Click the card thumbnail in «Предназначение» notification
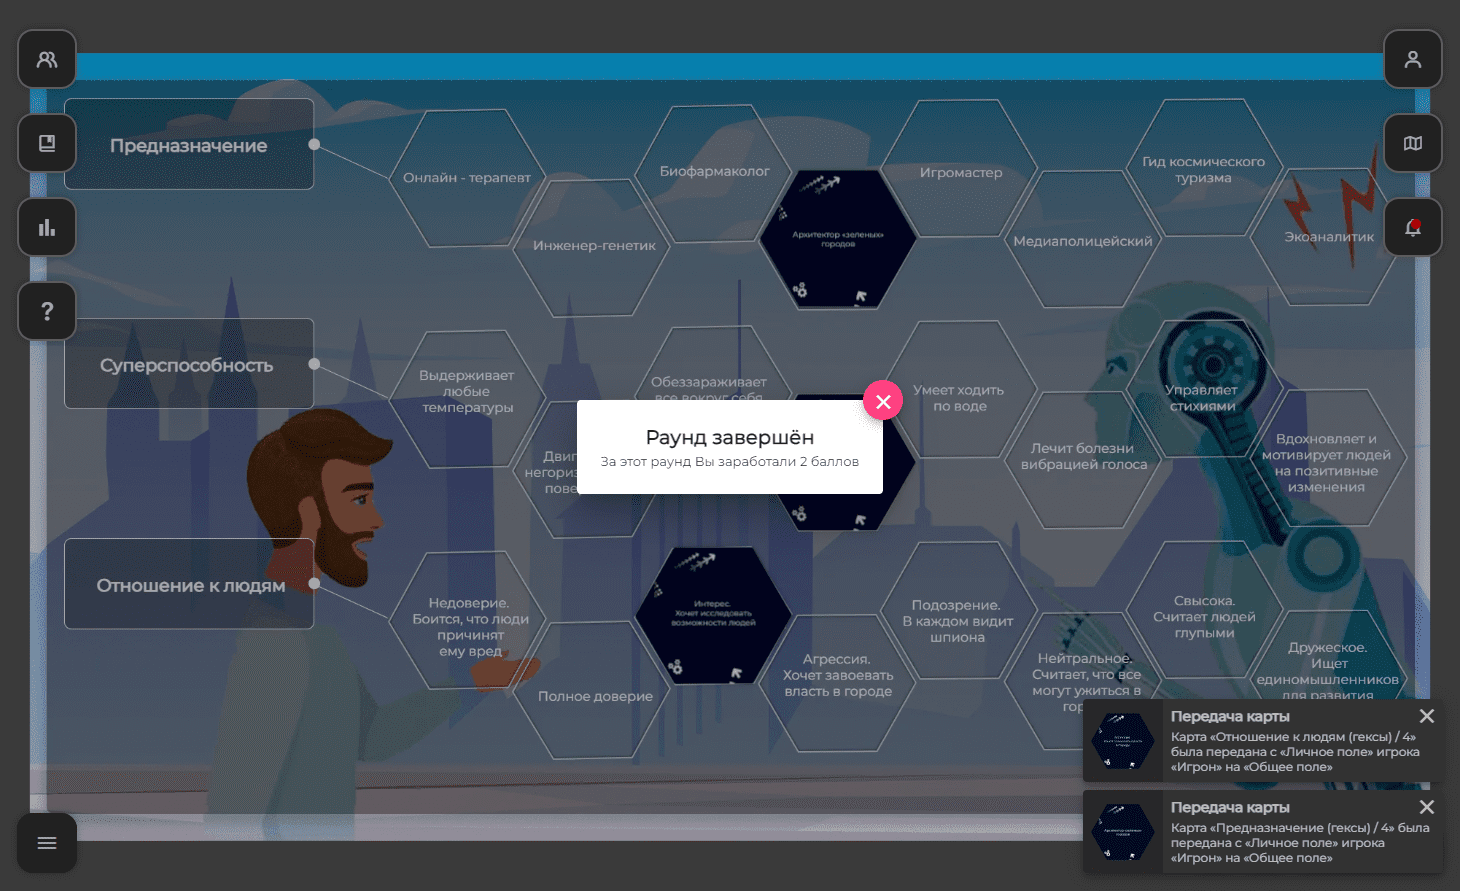The width and height of the screenshot is (1460, 891). [x=1123, y=832]
